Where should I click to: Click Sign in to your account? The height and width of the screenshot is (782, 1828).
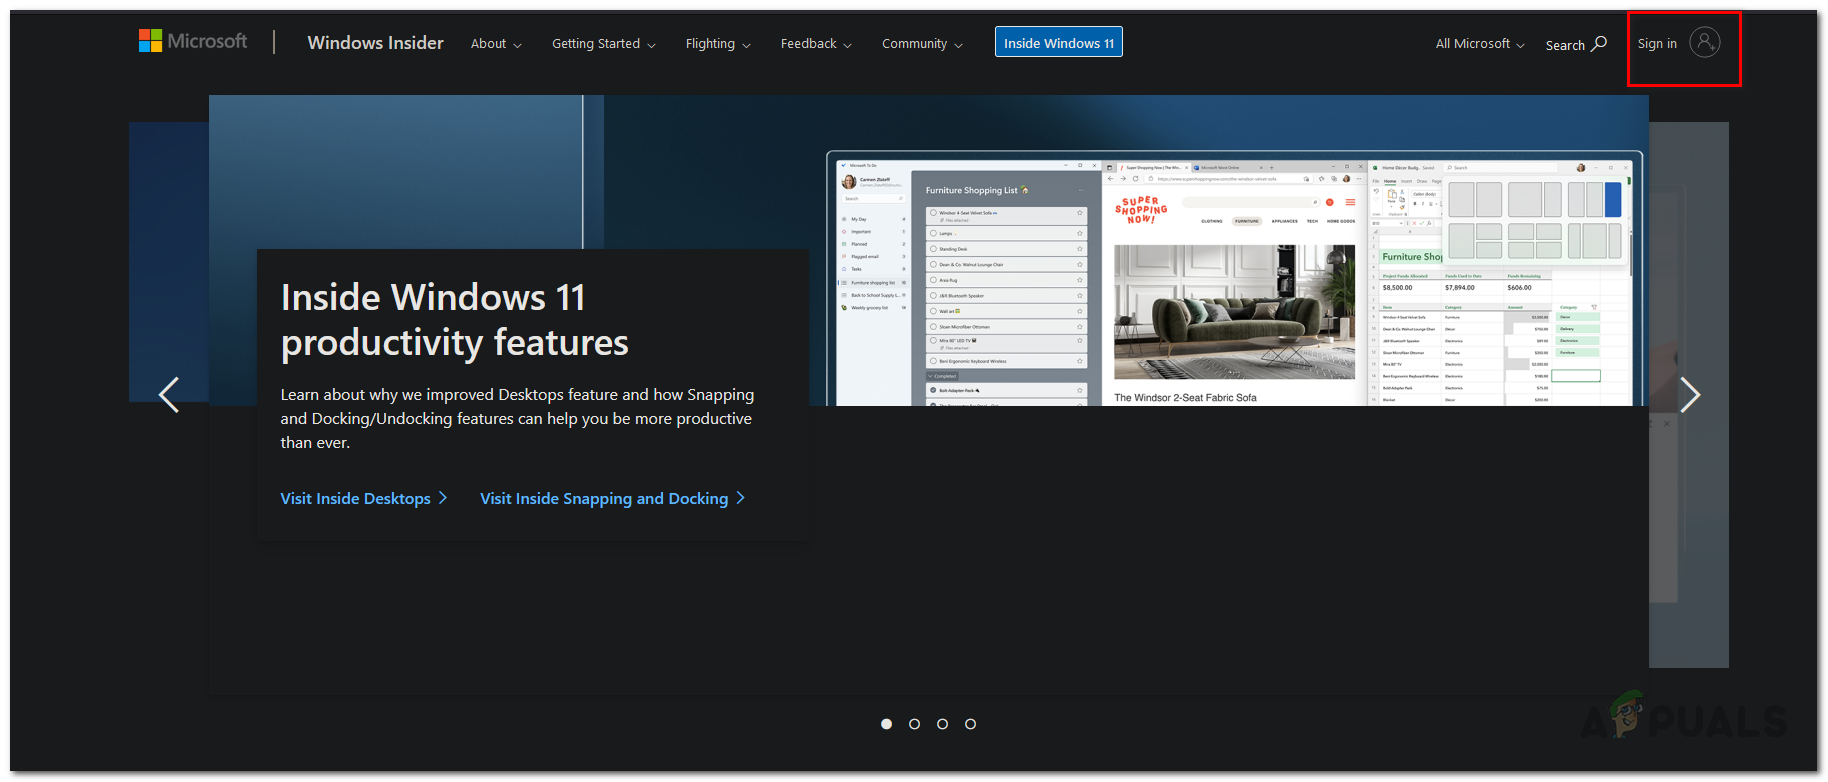pyautogui.click(x=1679, y=43)
